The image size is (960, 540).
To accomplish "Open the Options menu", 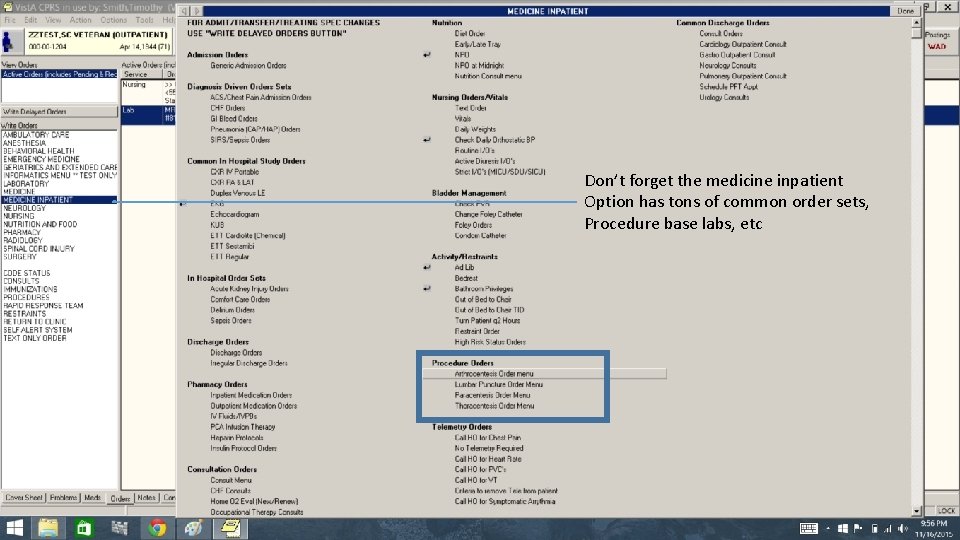I will tap(113, 20).
